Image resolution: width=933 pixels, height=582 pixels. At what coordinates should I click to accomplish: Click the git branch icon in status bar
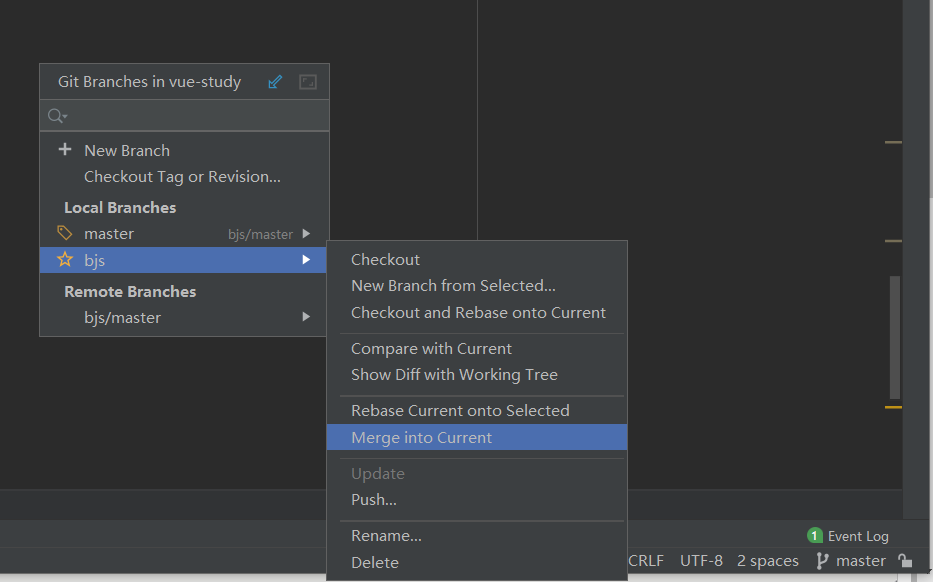point(822,561)
